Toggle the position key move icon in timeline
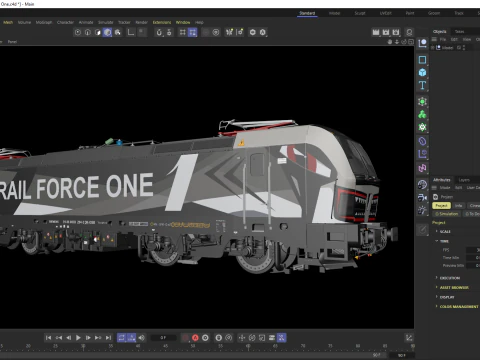 [242, 338]
